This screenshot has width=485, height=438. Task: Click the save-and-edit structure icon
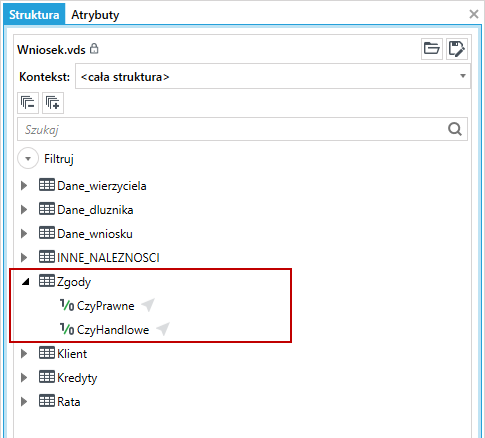pos(457,49)
